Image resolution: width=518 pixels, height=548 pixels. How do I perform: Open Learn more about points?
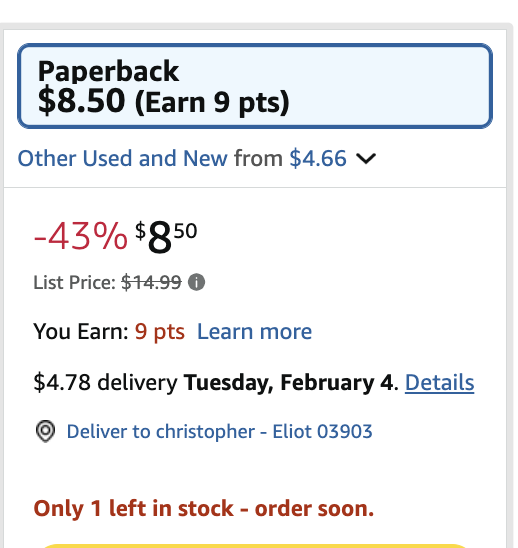(254, 331)
